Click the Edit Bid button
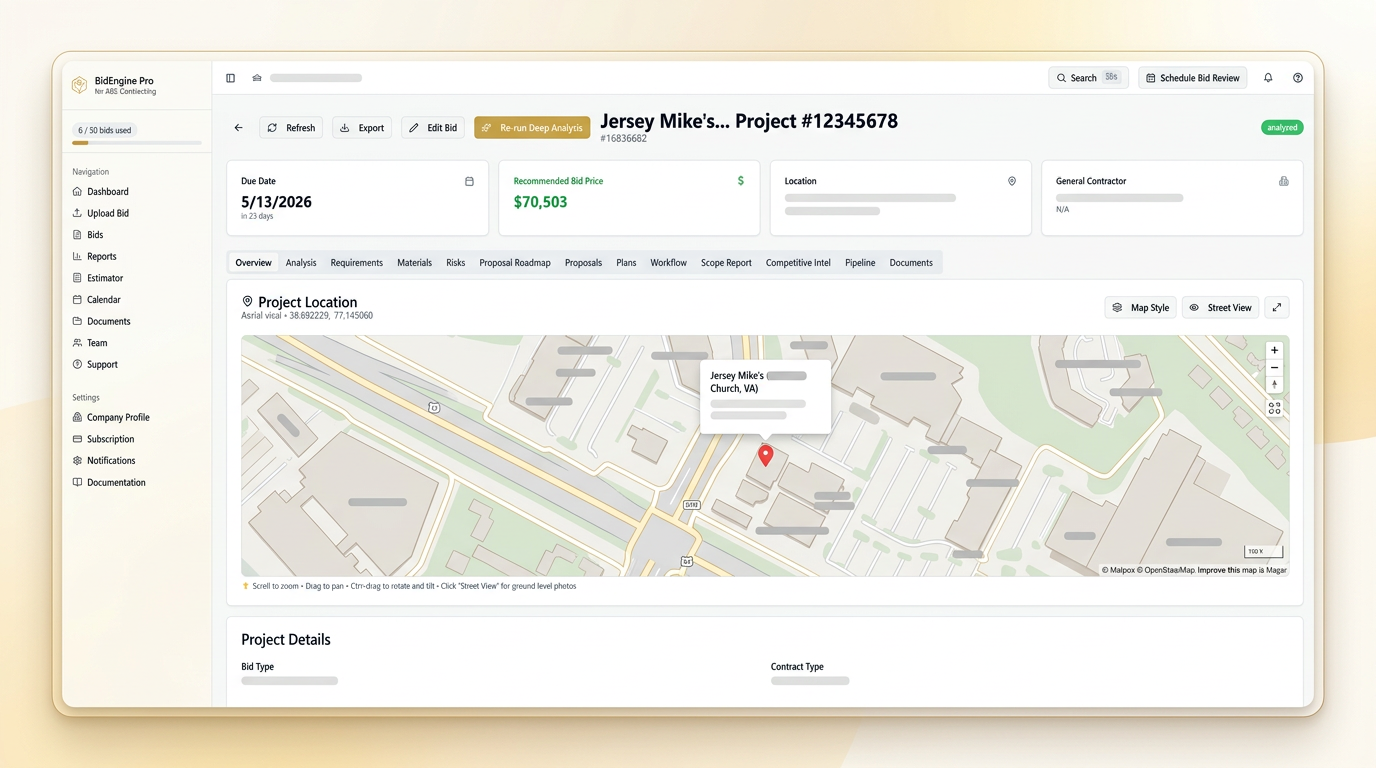The height and width of the screenshot is (768, 1376). tap(433, 128)
